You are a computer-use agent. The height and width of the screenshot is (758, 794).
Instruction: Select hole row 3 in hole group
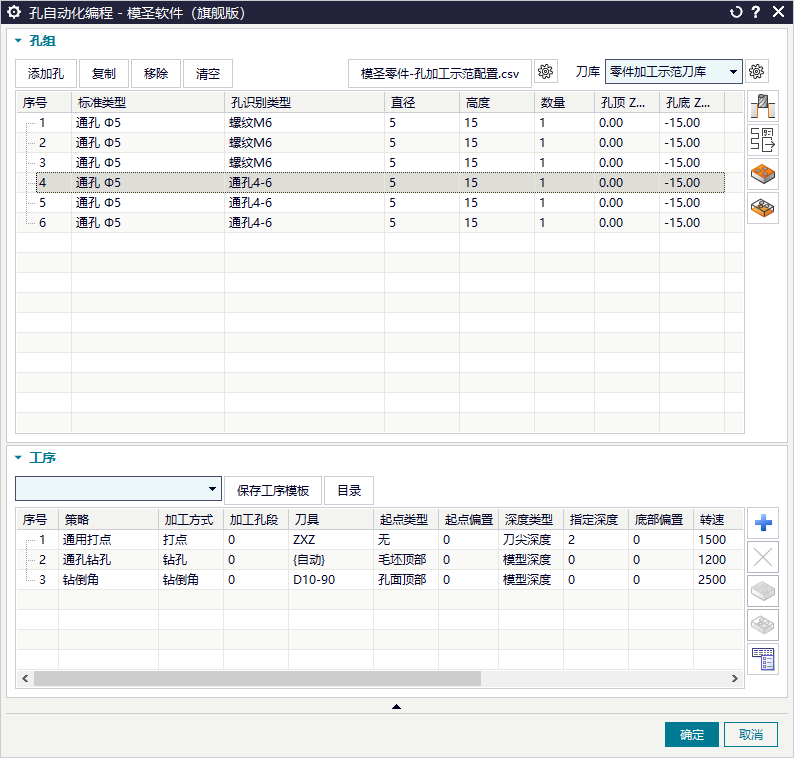380,163
